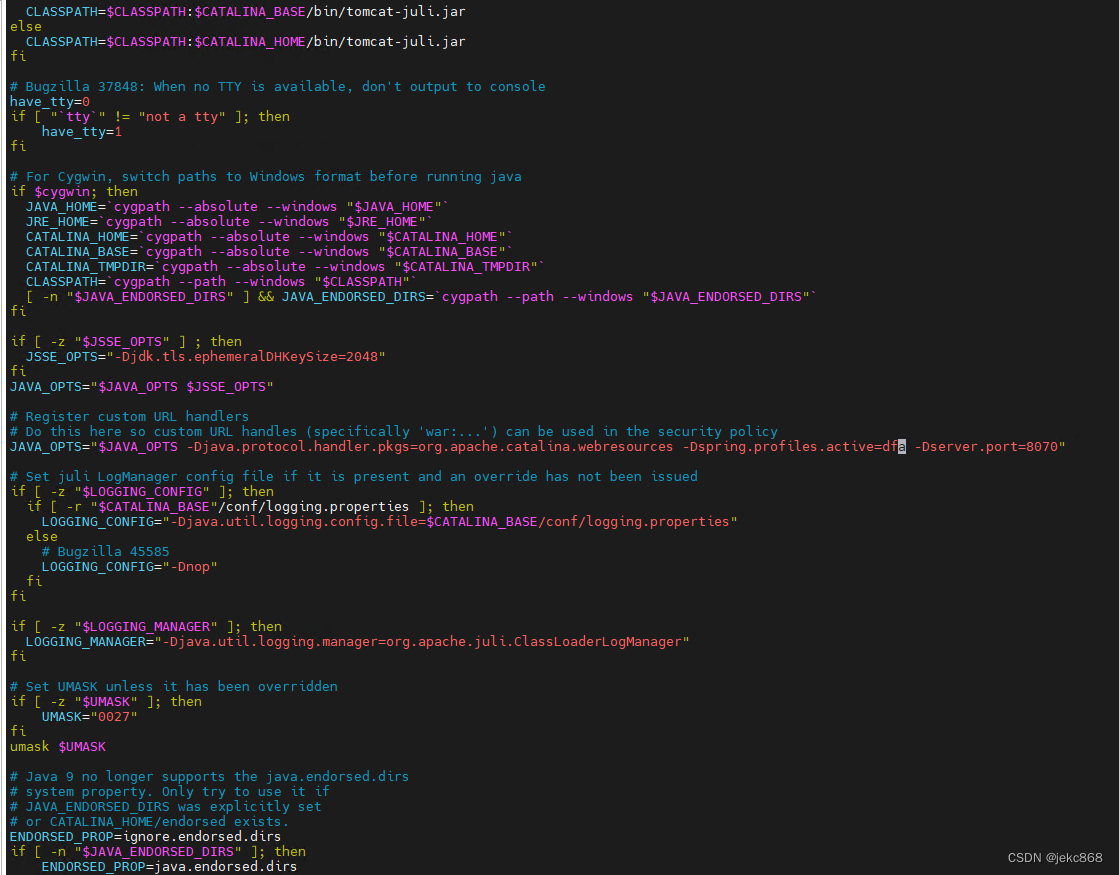Click the ENDORSED_PROP=ignore.endorsed.dirs line
1119x875 pixels.
(x=145, y=836)
